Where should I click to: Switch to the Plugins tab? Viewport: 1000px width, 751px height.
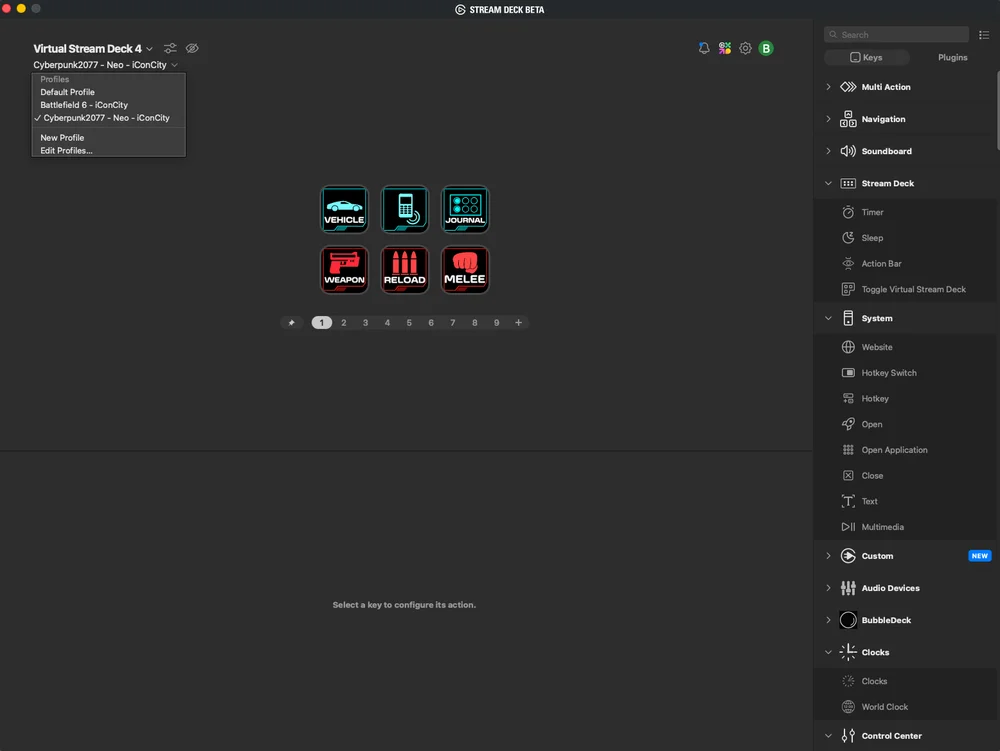point(952,57)
